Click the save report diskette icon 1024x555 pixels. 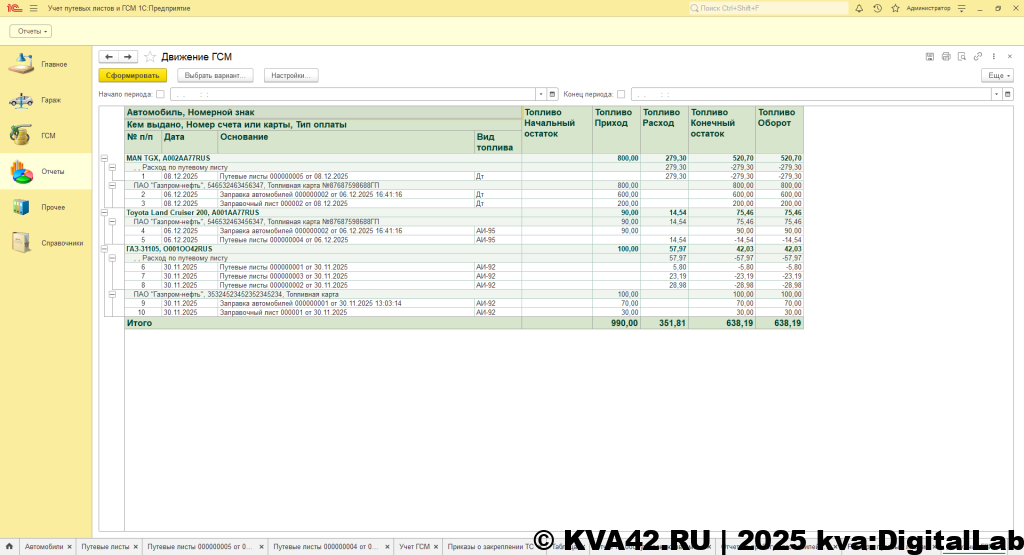click(x=930, y=57)
